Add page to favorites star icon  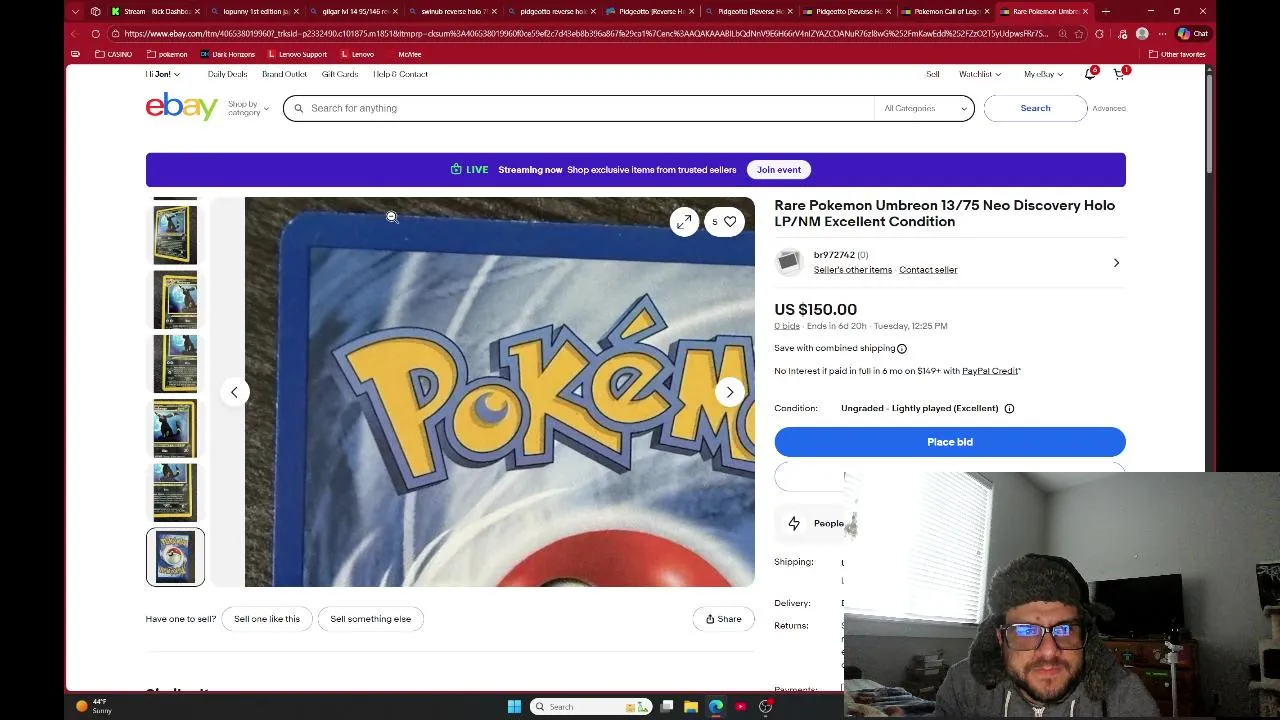pos(1078,34)
